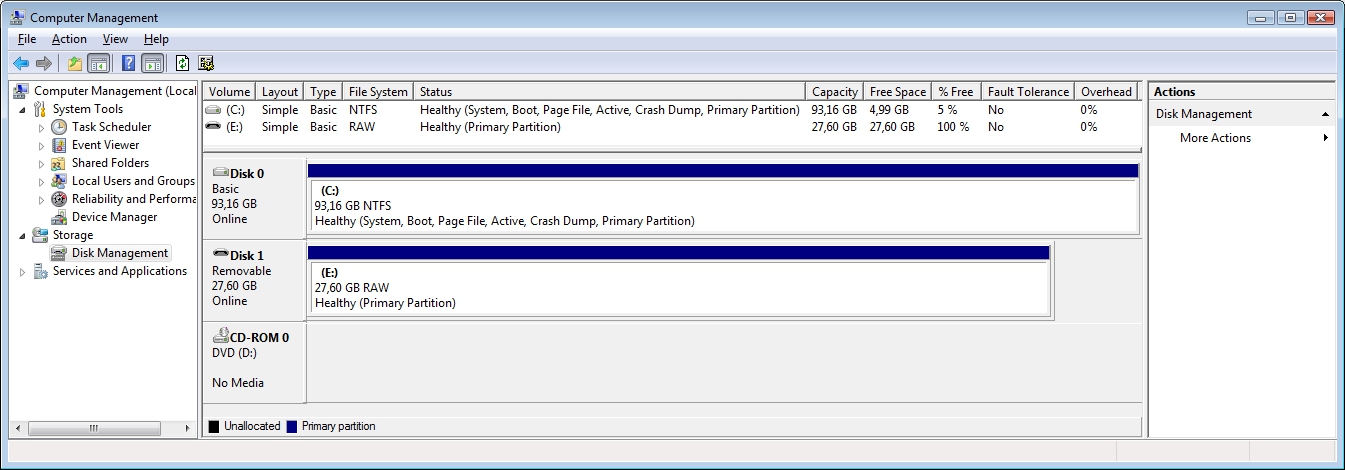Open the Action menu
The height and width of the screenshot is (470, 1345).
click(x=69, y=39)
